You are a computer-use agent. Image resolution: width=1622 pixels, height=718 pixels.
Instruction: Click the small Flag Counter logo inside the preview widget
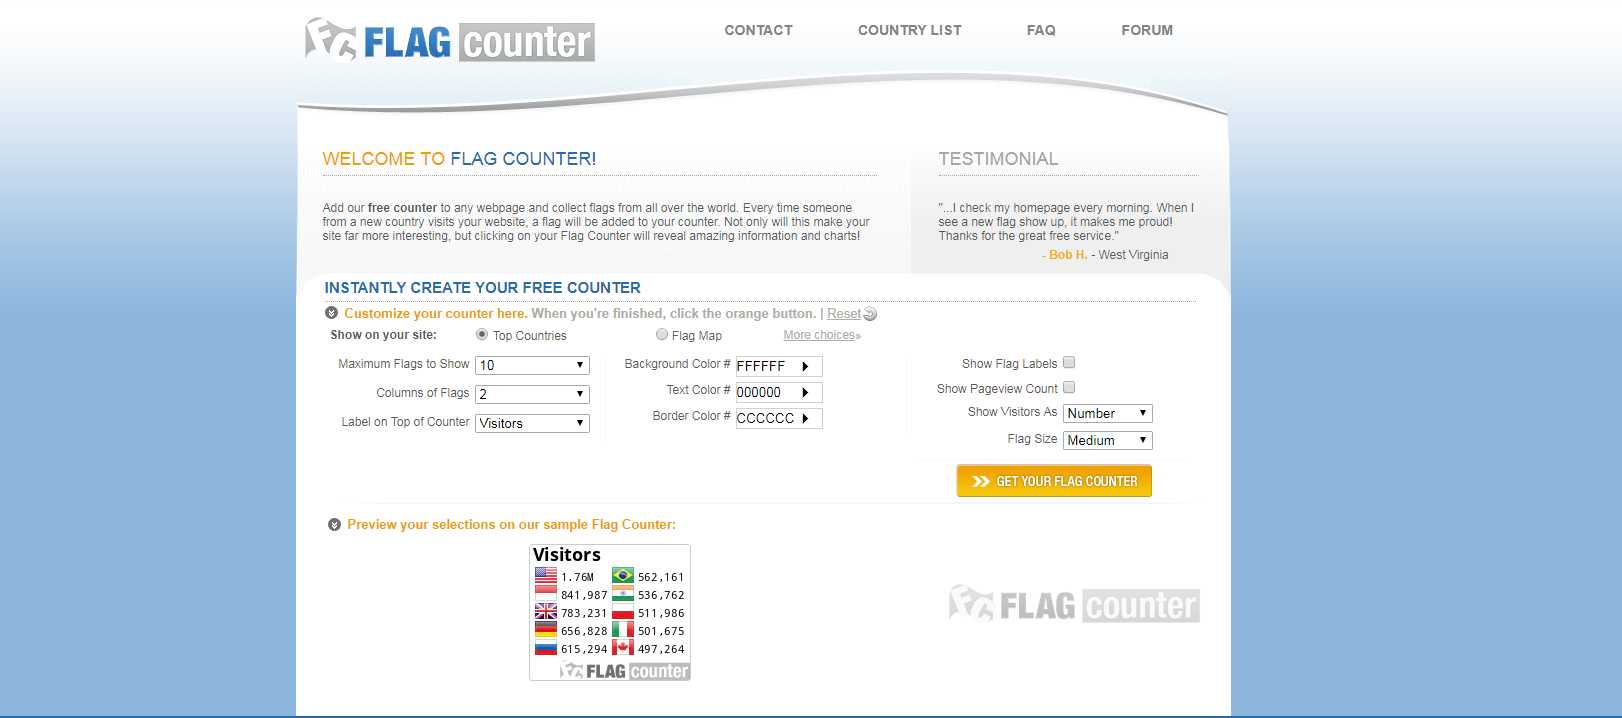(625, 671)
